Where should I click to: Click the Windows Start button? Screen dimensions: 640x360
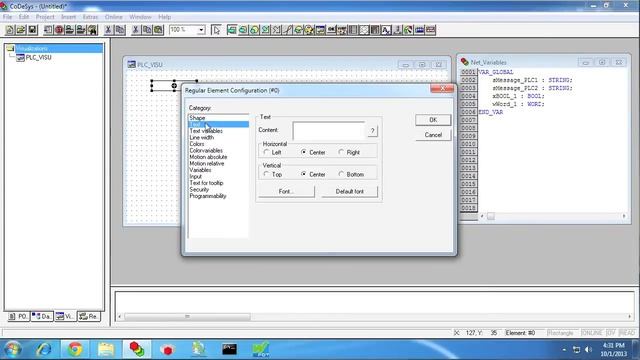pyautogui.click(x=12, y=349)
